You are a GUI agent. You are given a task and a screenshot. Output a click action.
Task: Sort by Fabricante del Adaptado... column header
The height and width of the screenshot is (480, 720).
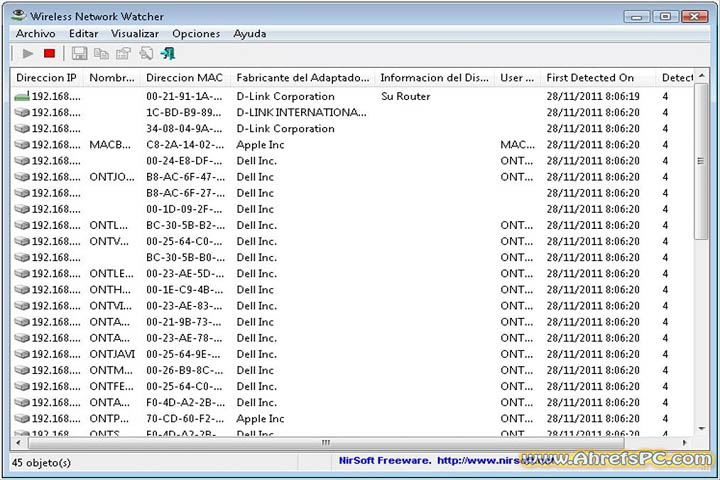[x=303, y=78]
